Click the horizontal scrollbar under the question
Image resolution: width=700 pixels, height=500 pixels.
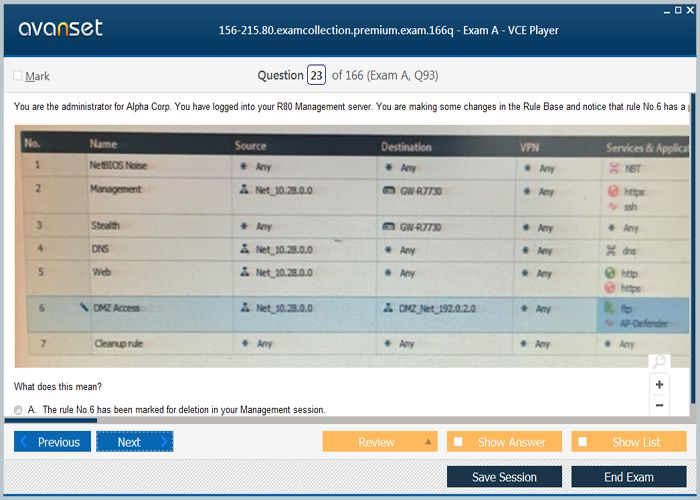50,421
